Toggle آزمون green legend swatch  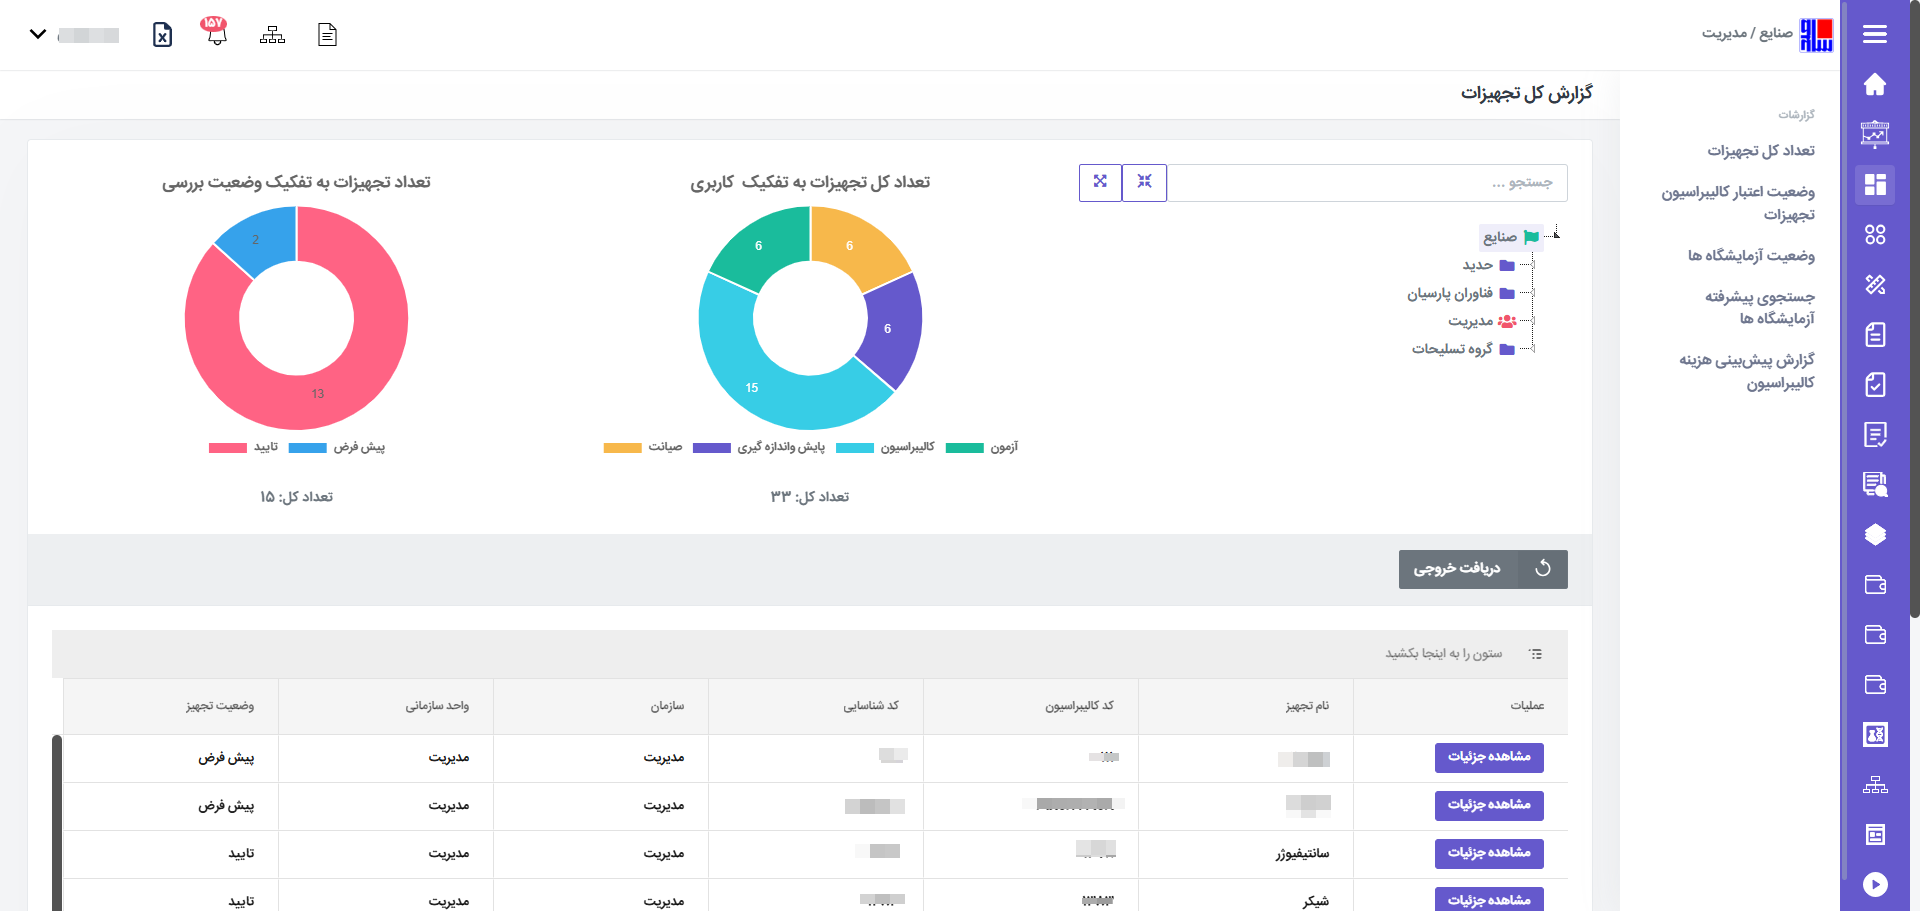pyautogui.click(x=965, y=448)
